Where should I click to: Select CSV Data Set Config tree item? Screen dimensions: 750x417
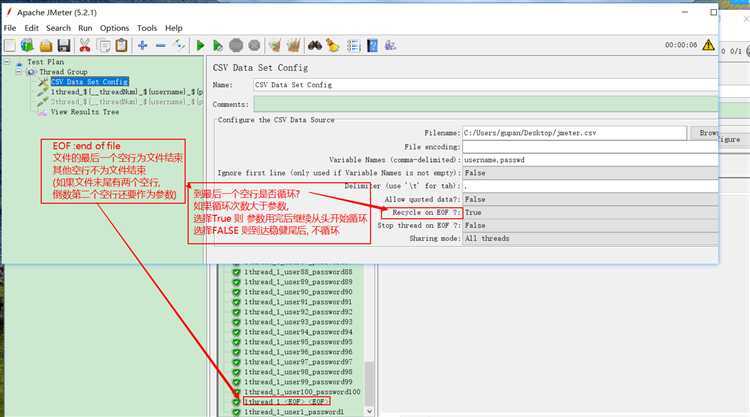pos(89,82)
